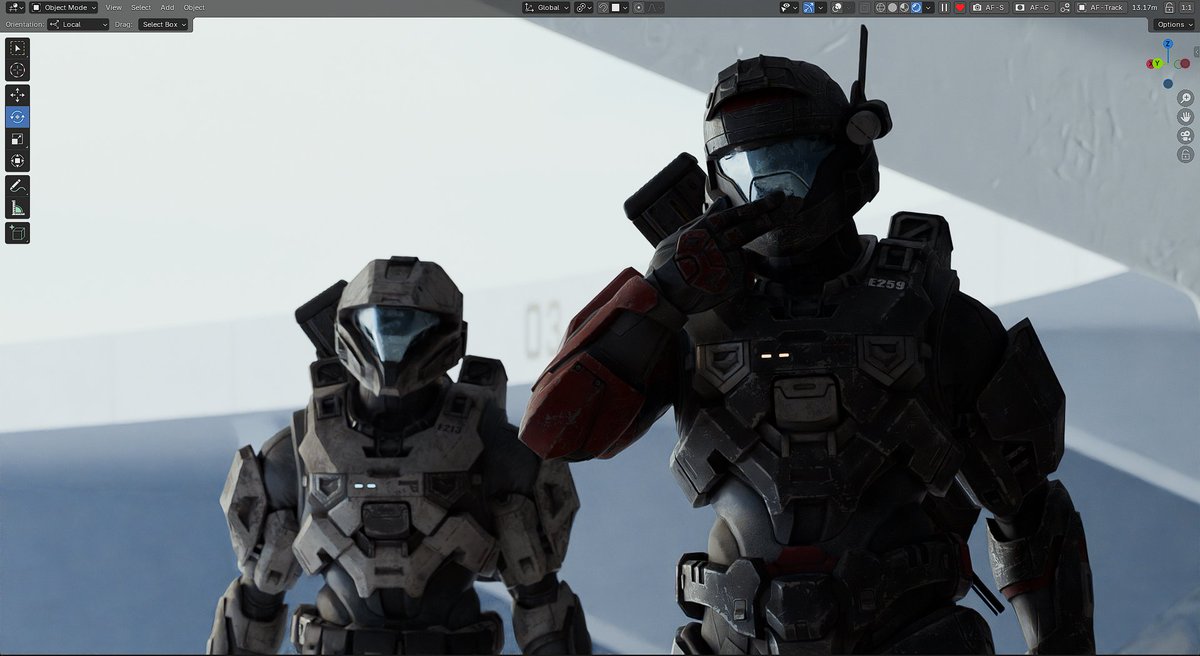The height and width of the screenshot is (656, 1200).
Task: Open the snap element dropdown
Action: [x=620, y=7]
